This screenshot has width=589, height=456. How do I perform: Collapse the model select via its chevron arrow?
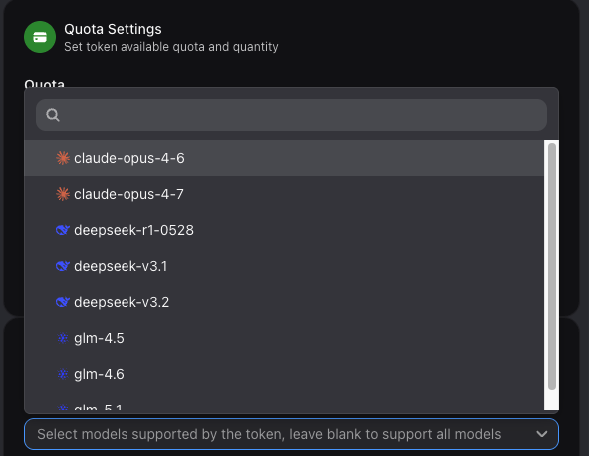click(541, 434)
